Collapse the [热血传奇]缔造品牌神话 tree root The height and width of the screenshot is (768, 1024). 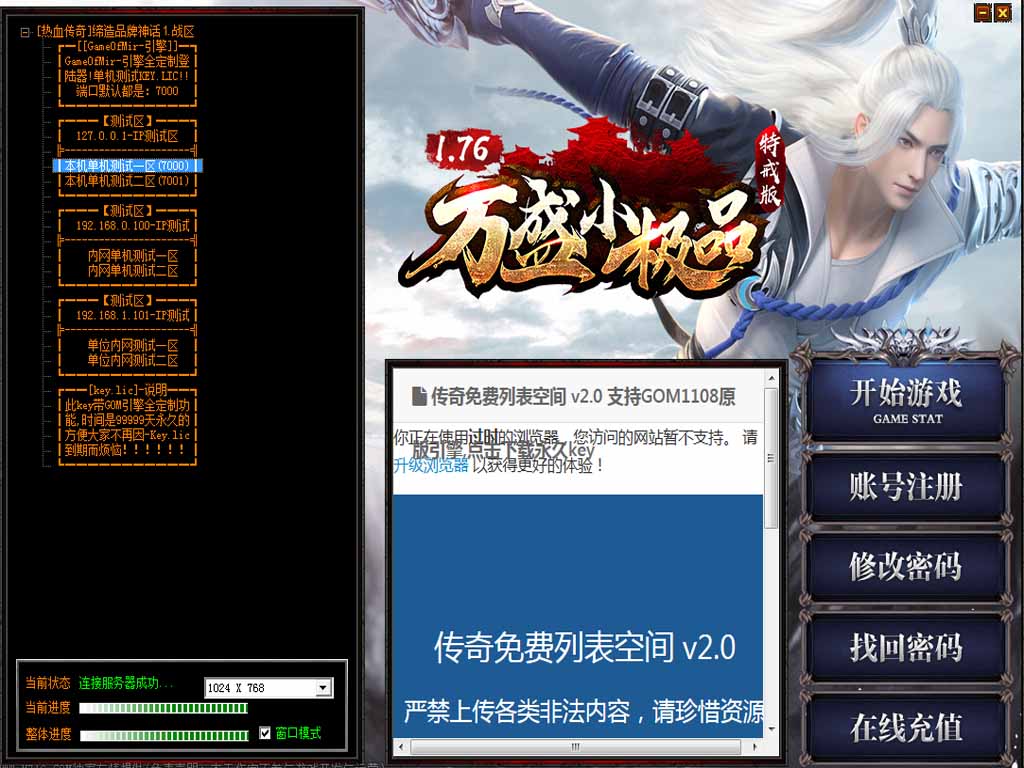(25, 32)
